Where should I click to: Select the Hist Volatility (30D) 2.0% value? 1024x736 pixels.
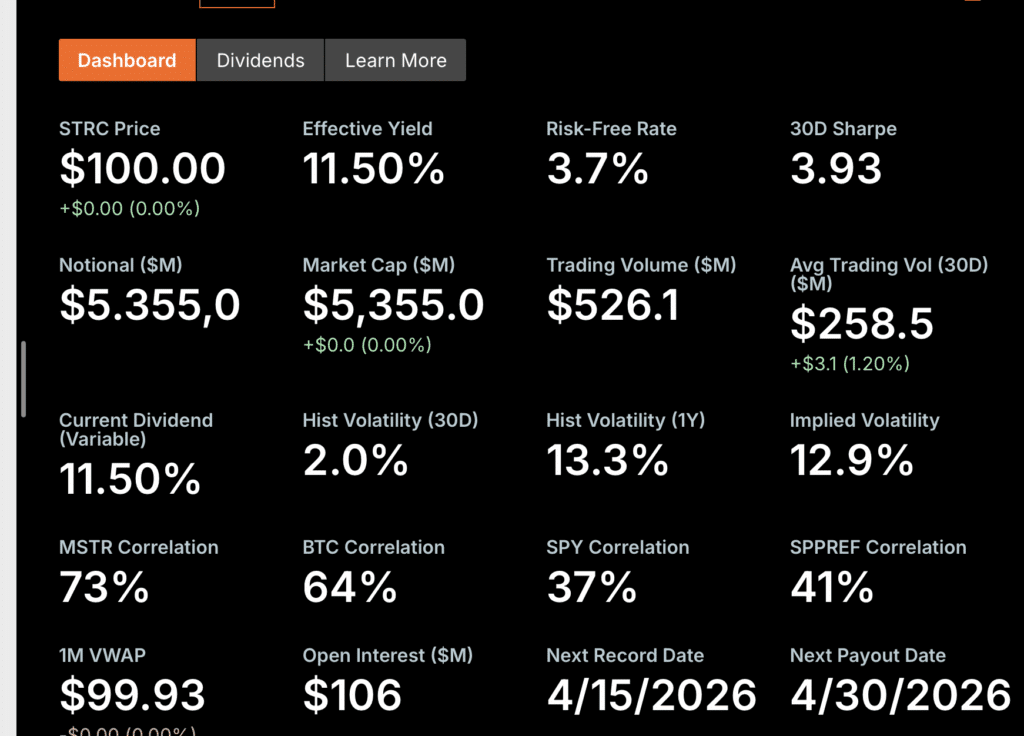pos(355,460)
